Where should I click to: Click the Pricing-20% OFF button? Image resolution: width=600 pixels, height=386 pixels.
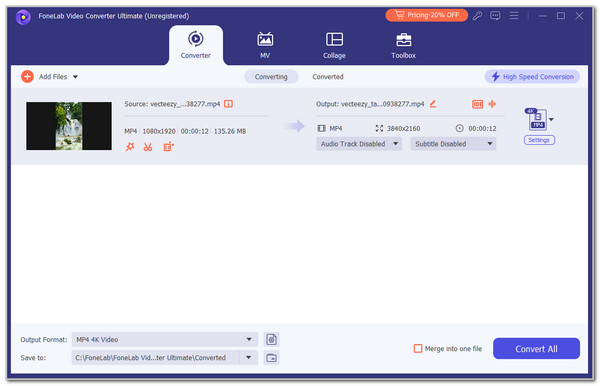[x=426, y=15]
